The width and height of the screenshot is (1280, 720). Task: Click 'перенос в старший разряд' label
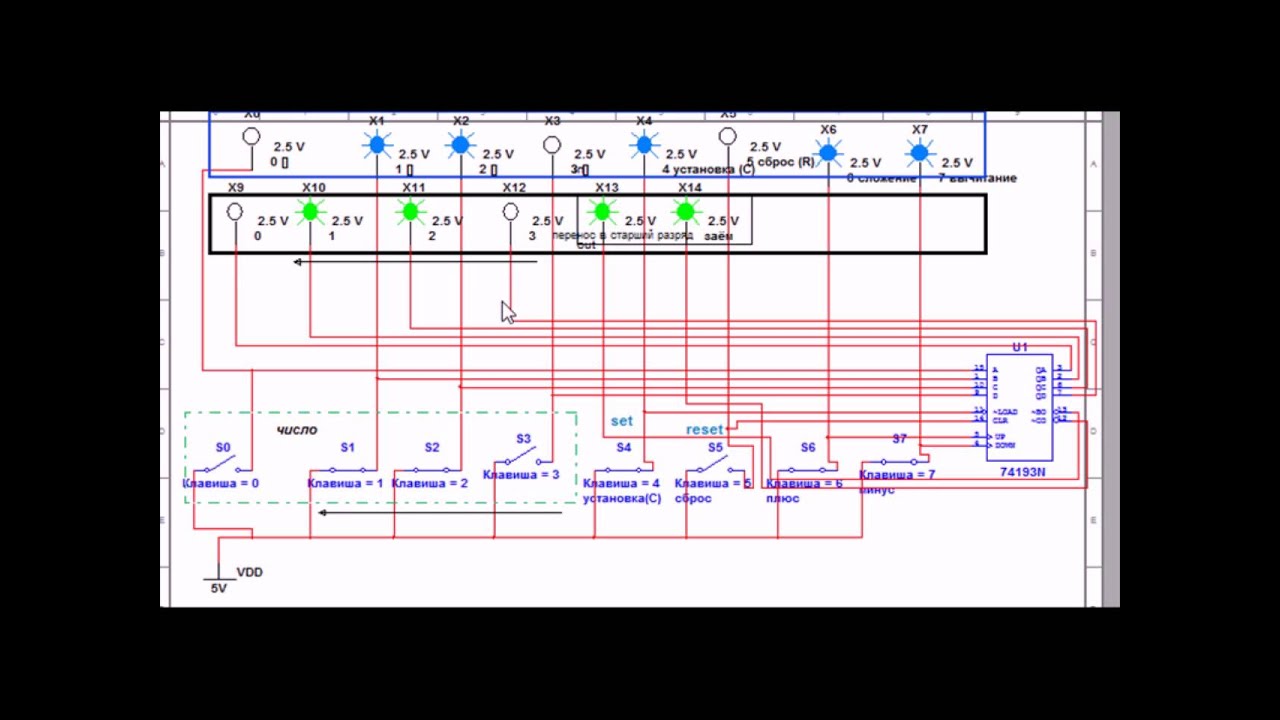(x=622, y=236)
